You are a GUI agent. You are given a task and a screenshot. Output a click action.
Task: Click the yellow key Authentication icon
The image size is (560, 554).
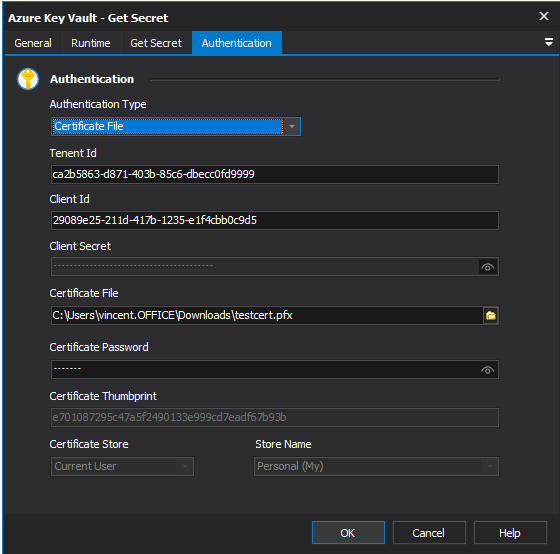click(28, 79)
